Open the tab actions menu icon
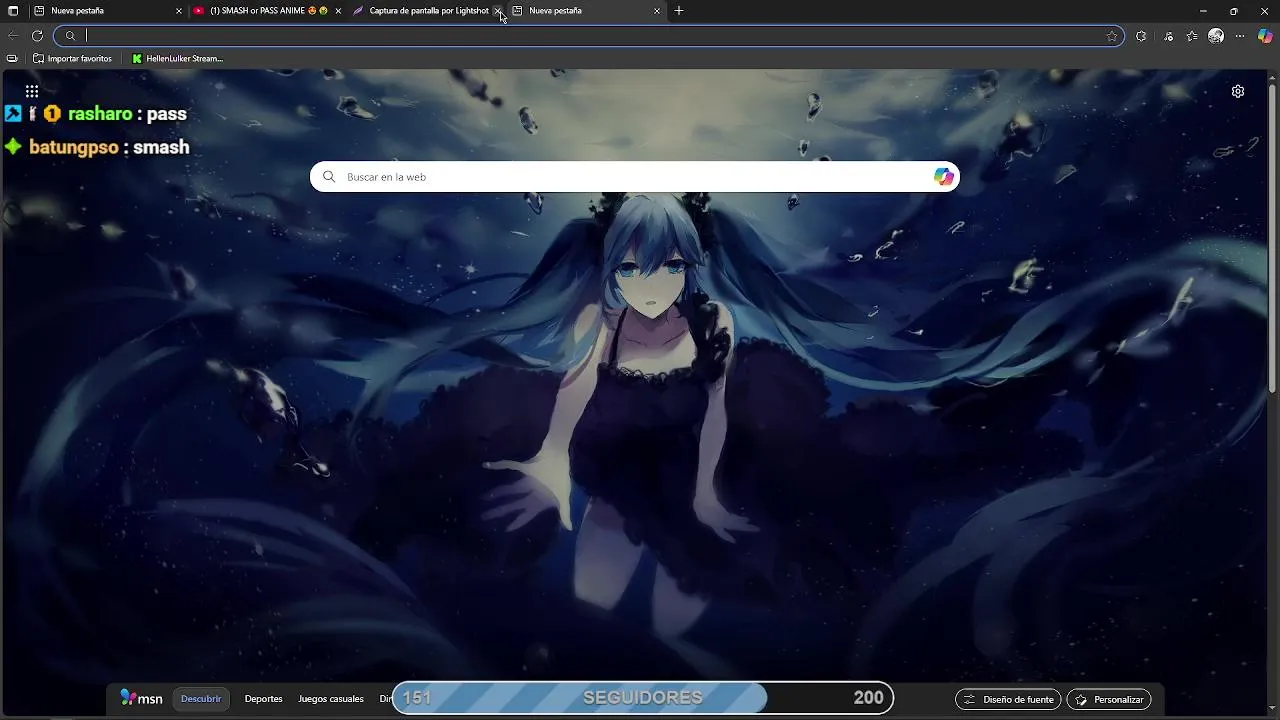Viewport: 1280px width, 720px height. pos(13,11)
